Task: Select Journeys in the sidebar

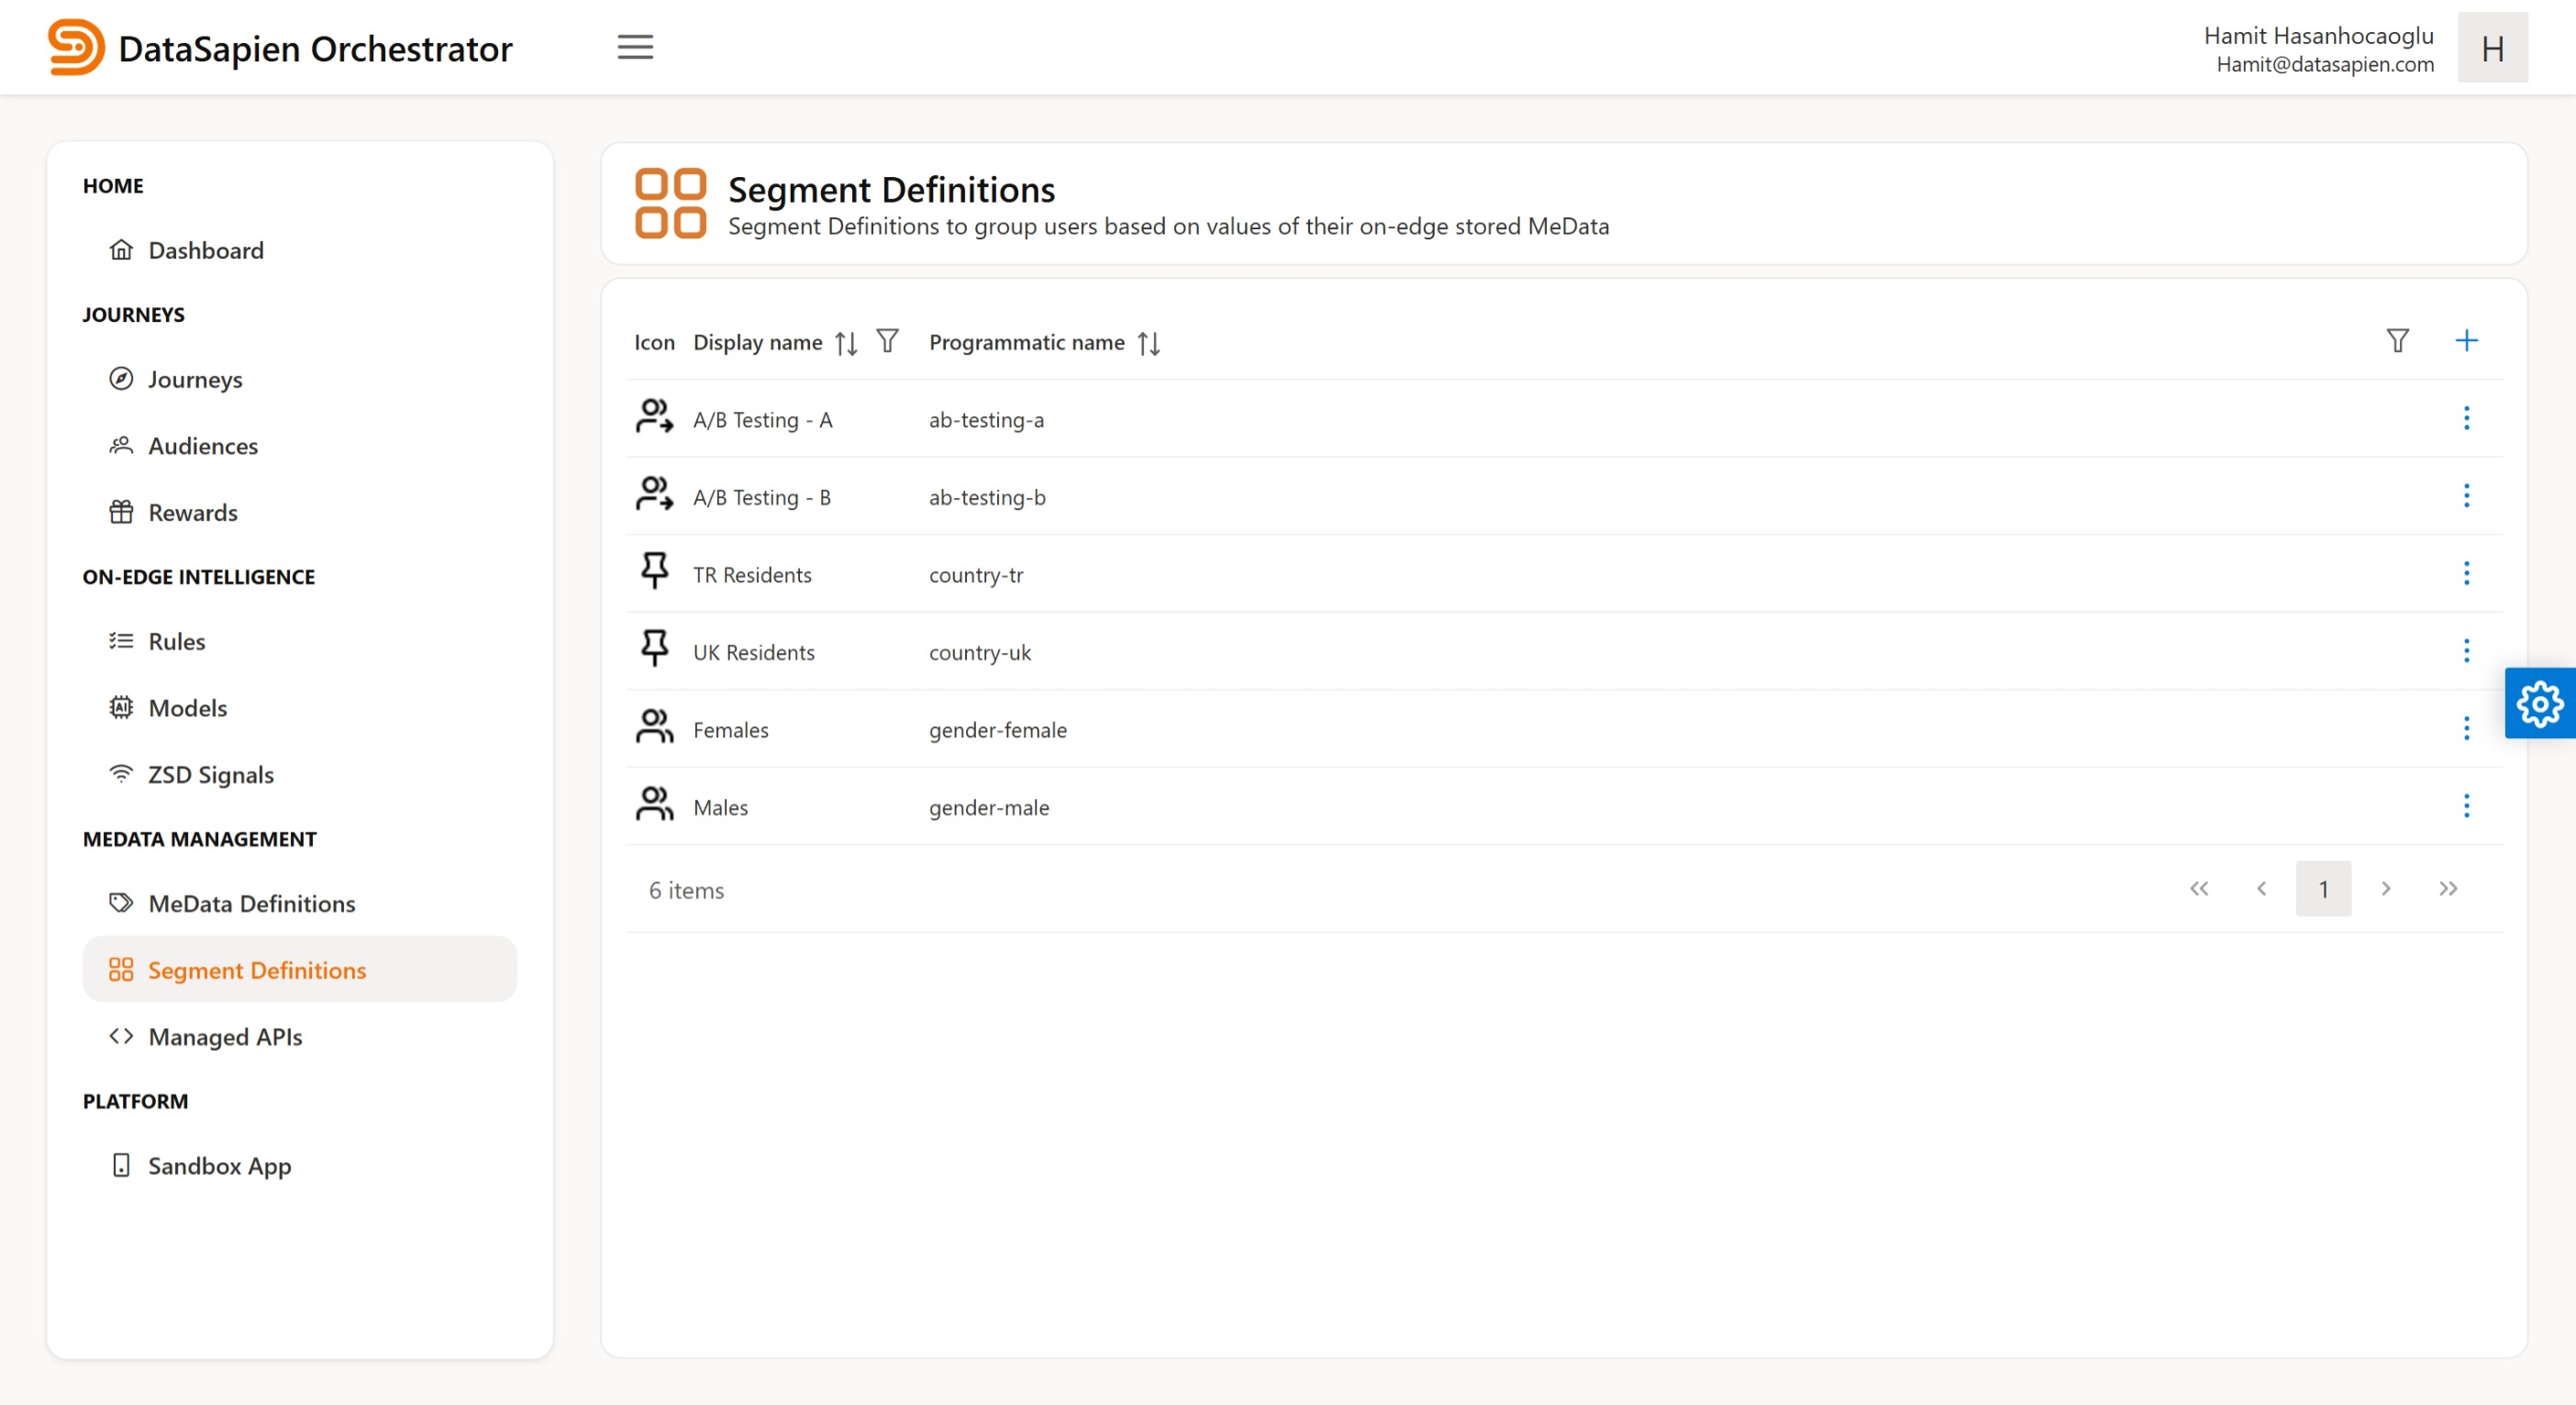Action: click(195, 379)
